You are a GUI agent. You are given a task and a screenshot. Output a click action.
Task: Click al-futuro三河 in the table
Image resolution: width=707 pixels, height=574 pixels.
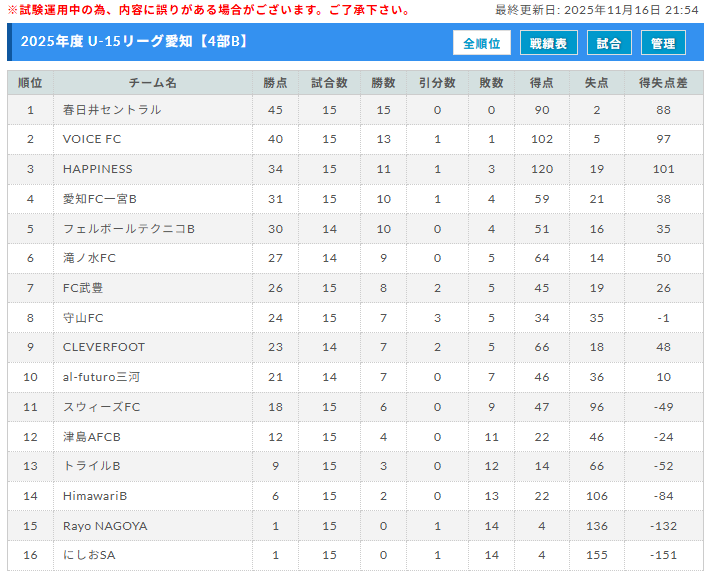tap(101, 377)
